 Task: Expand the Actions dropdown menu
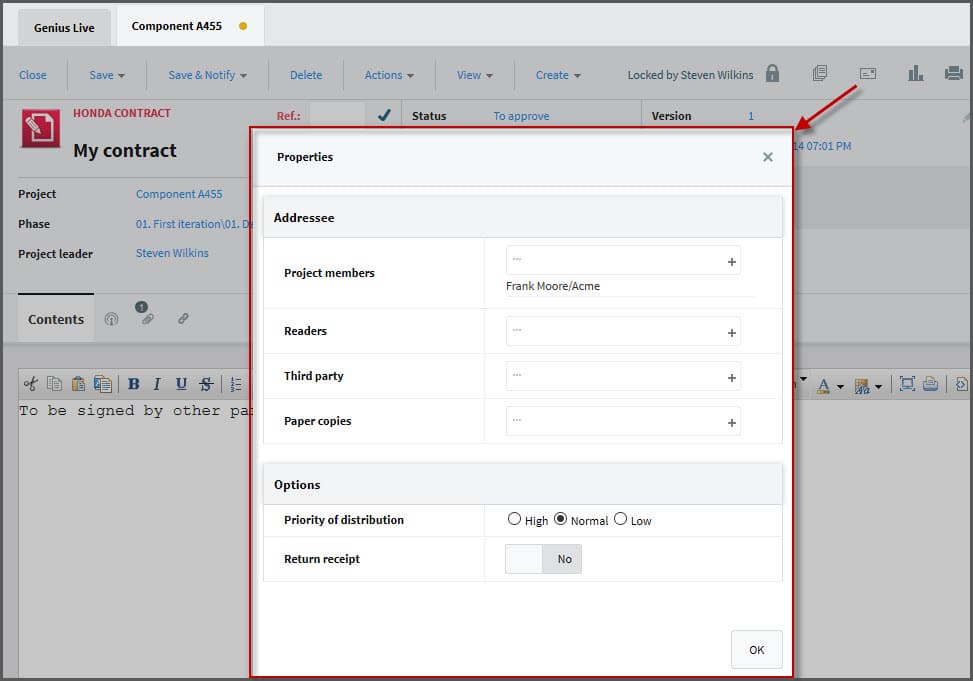coord(389,75)
